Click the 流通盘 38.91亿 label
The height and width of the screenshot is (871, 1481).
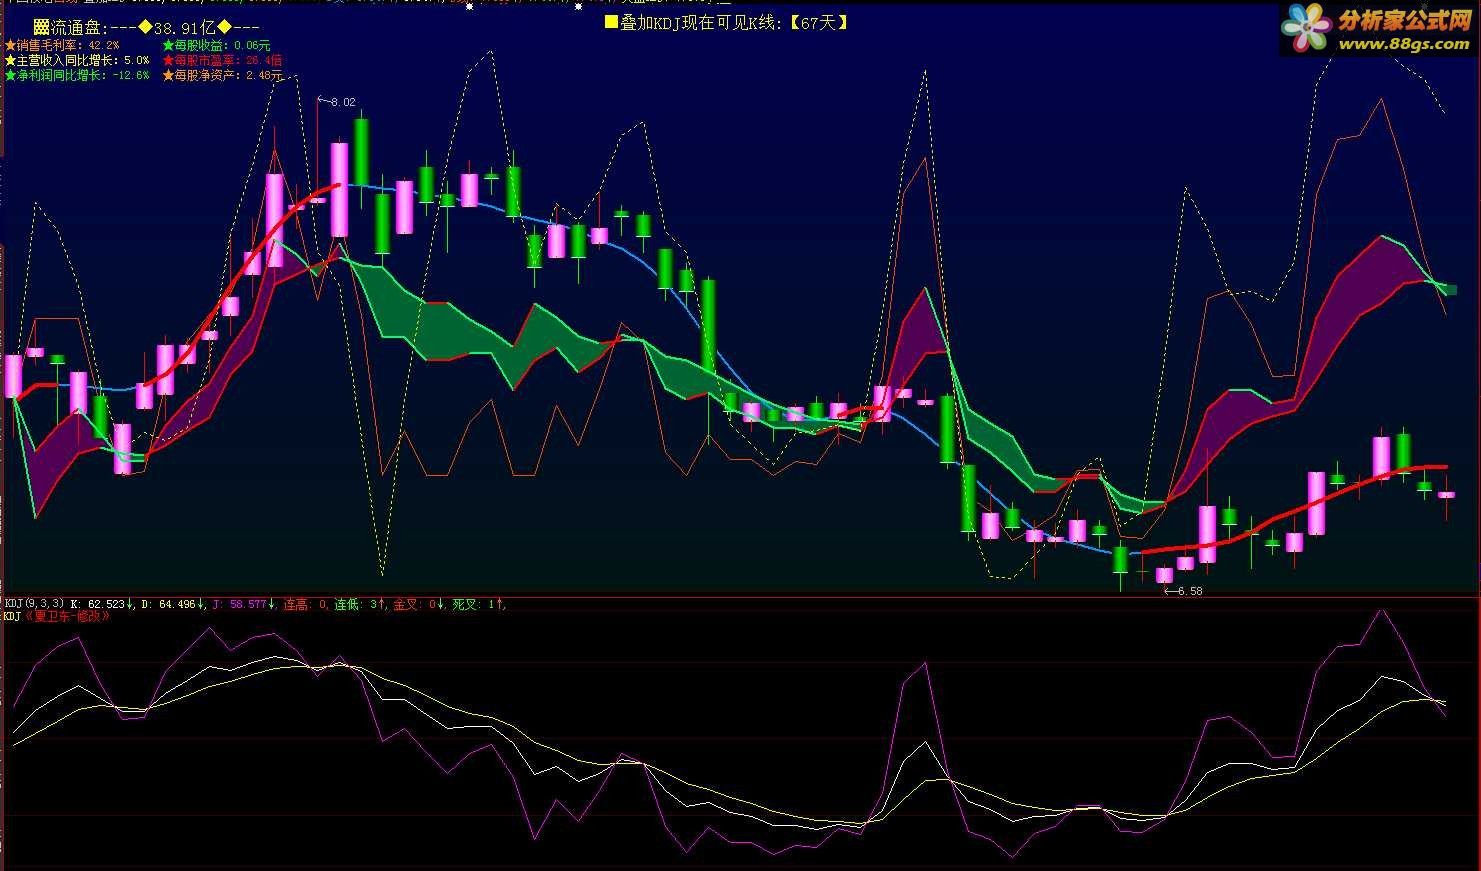[146, 28]
